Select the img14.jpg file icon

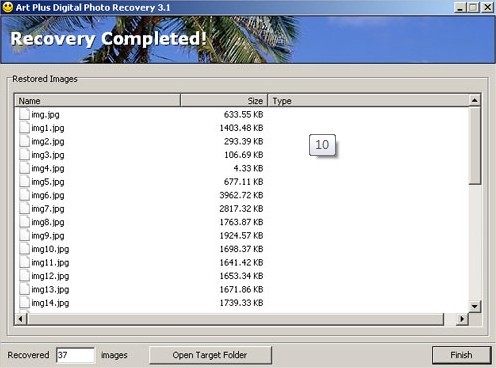tap(24, 303)
